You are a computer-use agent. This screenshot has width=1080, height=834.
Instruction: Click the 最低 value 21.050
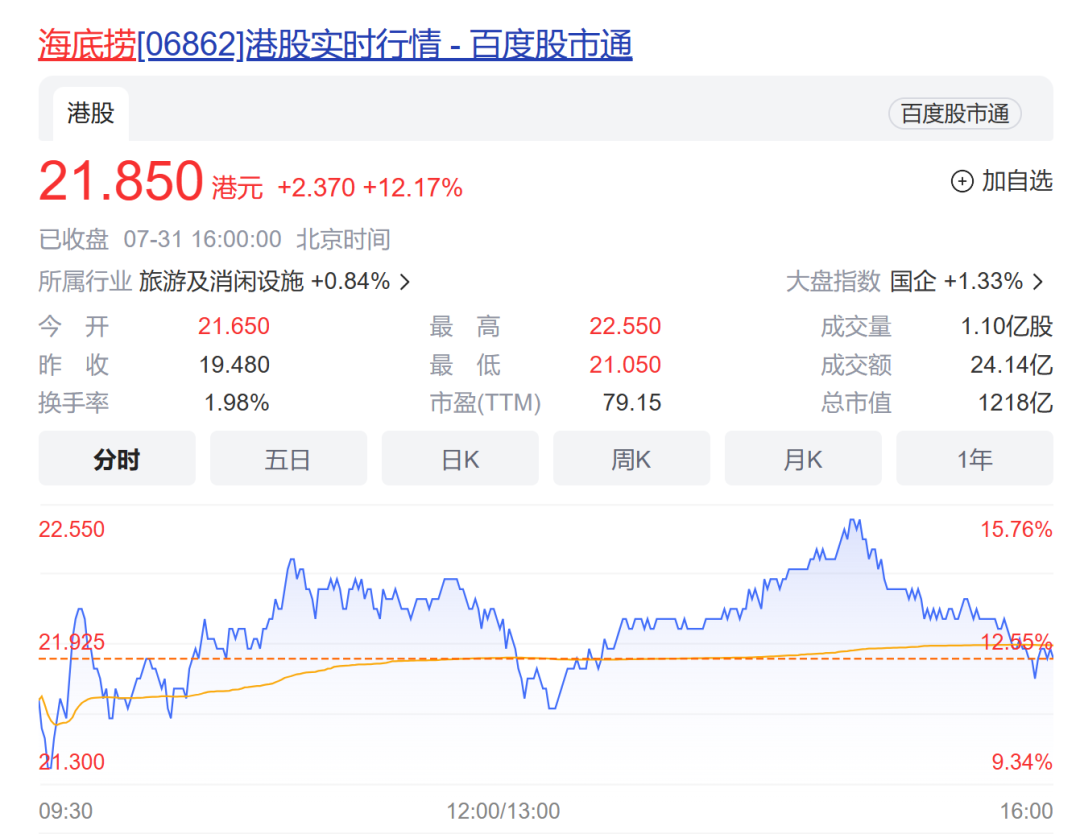pyautogui.click(x=625, y=364)
